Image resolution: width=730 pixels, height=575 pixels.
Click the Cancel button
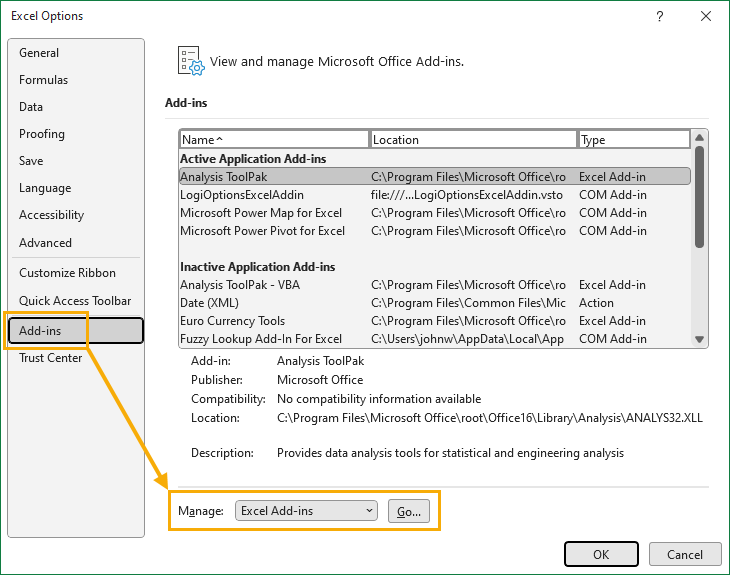(685, 554)
